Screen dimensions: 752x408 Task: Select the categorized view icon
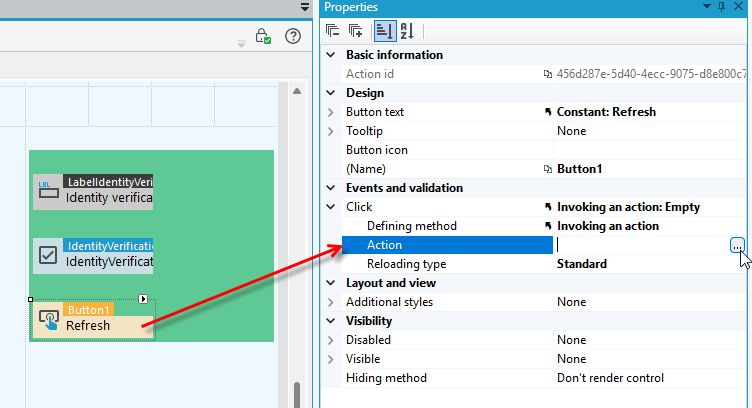coord(384,31)
